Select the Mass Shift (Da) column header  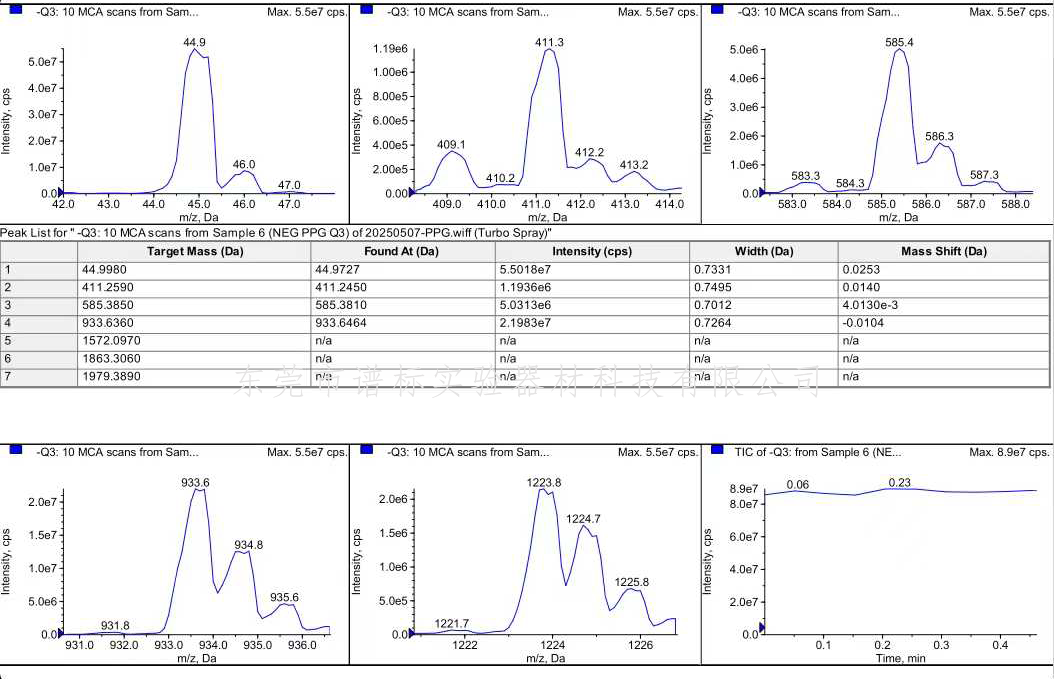click(944, 251)
